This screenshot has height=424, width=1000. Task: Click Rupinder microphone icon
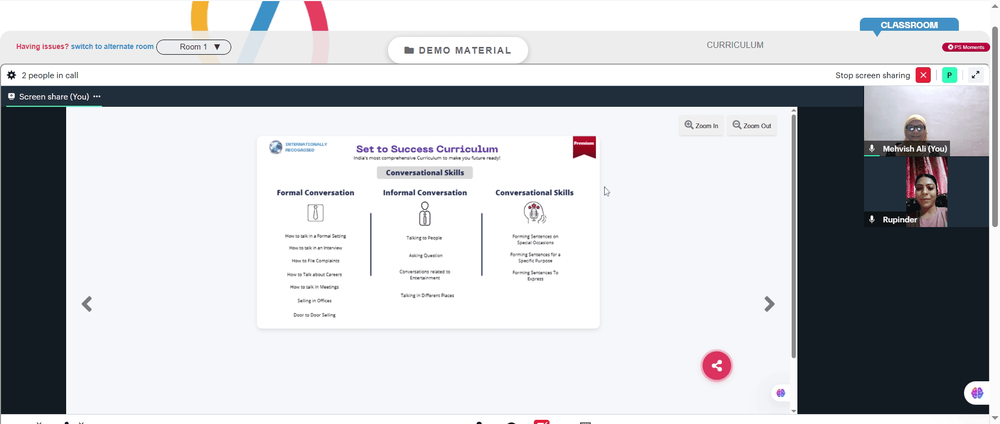click(872, 219)
